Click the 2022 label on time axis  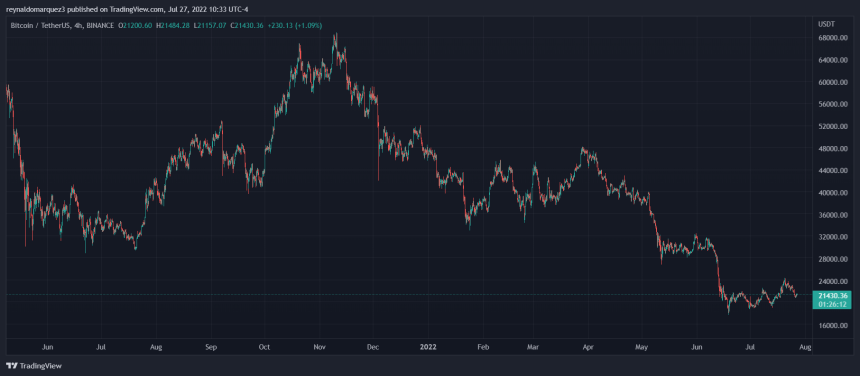point(428,347)
